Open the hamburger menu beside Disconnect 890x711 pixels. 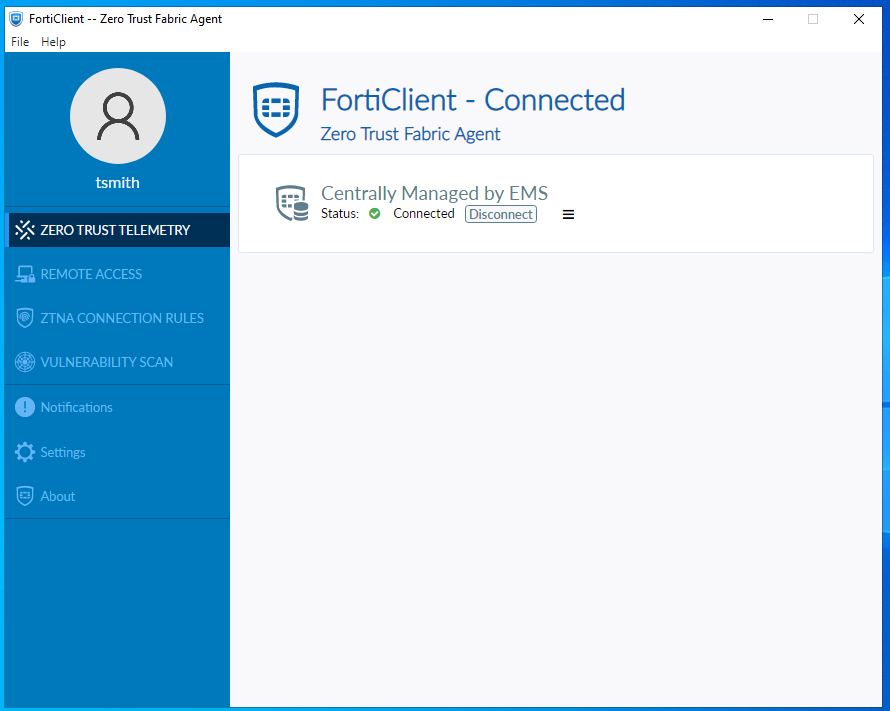click(x=568, y=214)
